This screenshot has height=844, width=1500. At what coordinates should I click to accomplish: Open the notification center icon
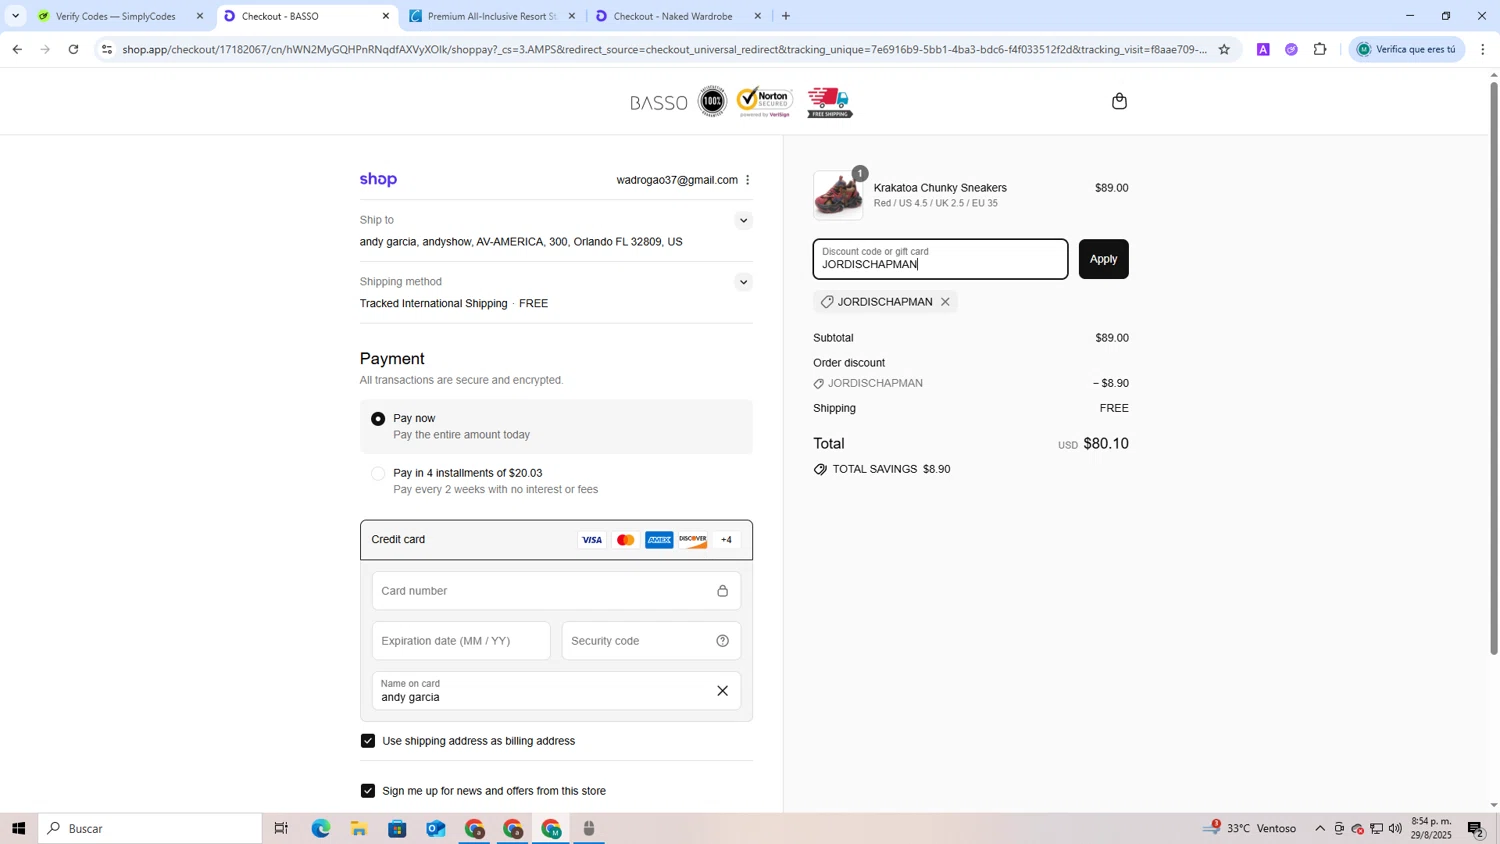1476,829
